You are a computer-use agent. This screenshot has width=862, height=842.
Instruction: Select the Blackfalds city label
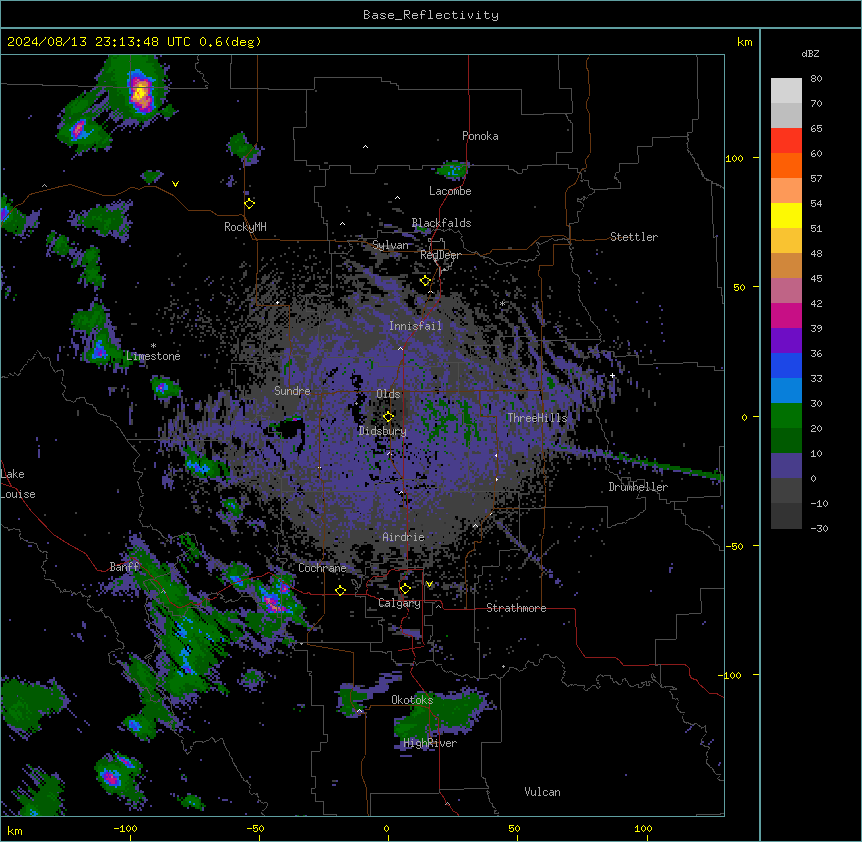coord(441,223)
